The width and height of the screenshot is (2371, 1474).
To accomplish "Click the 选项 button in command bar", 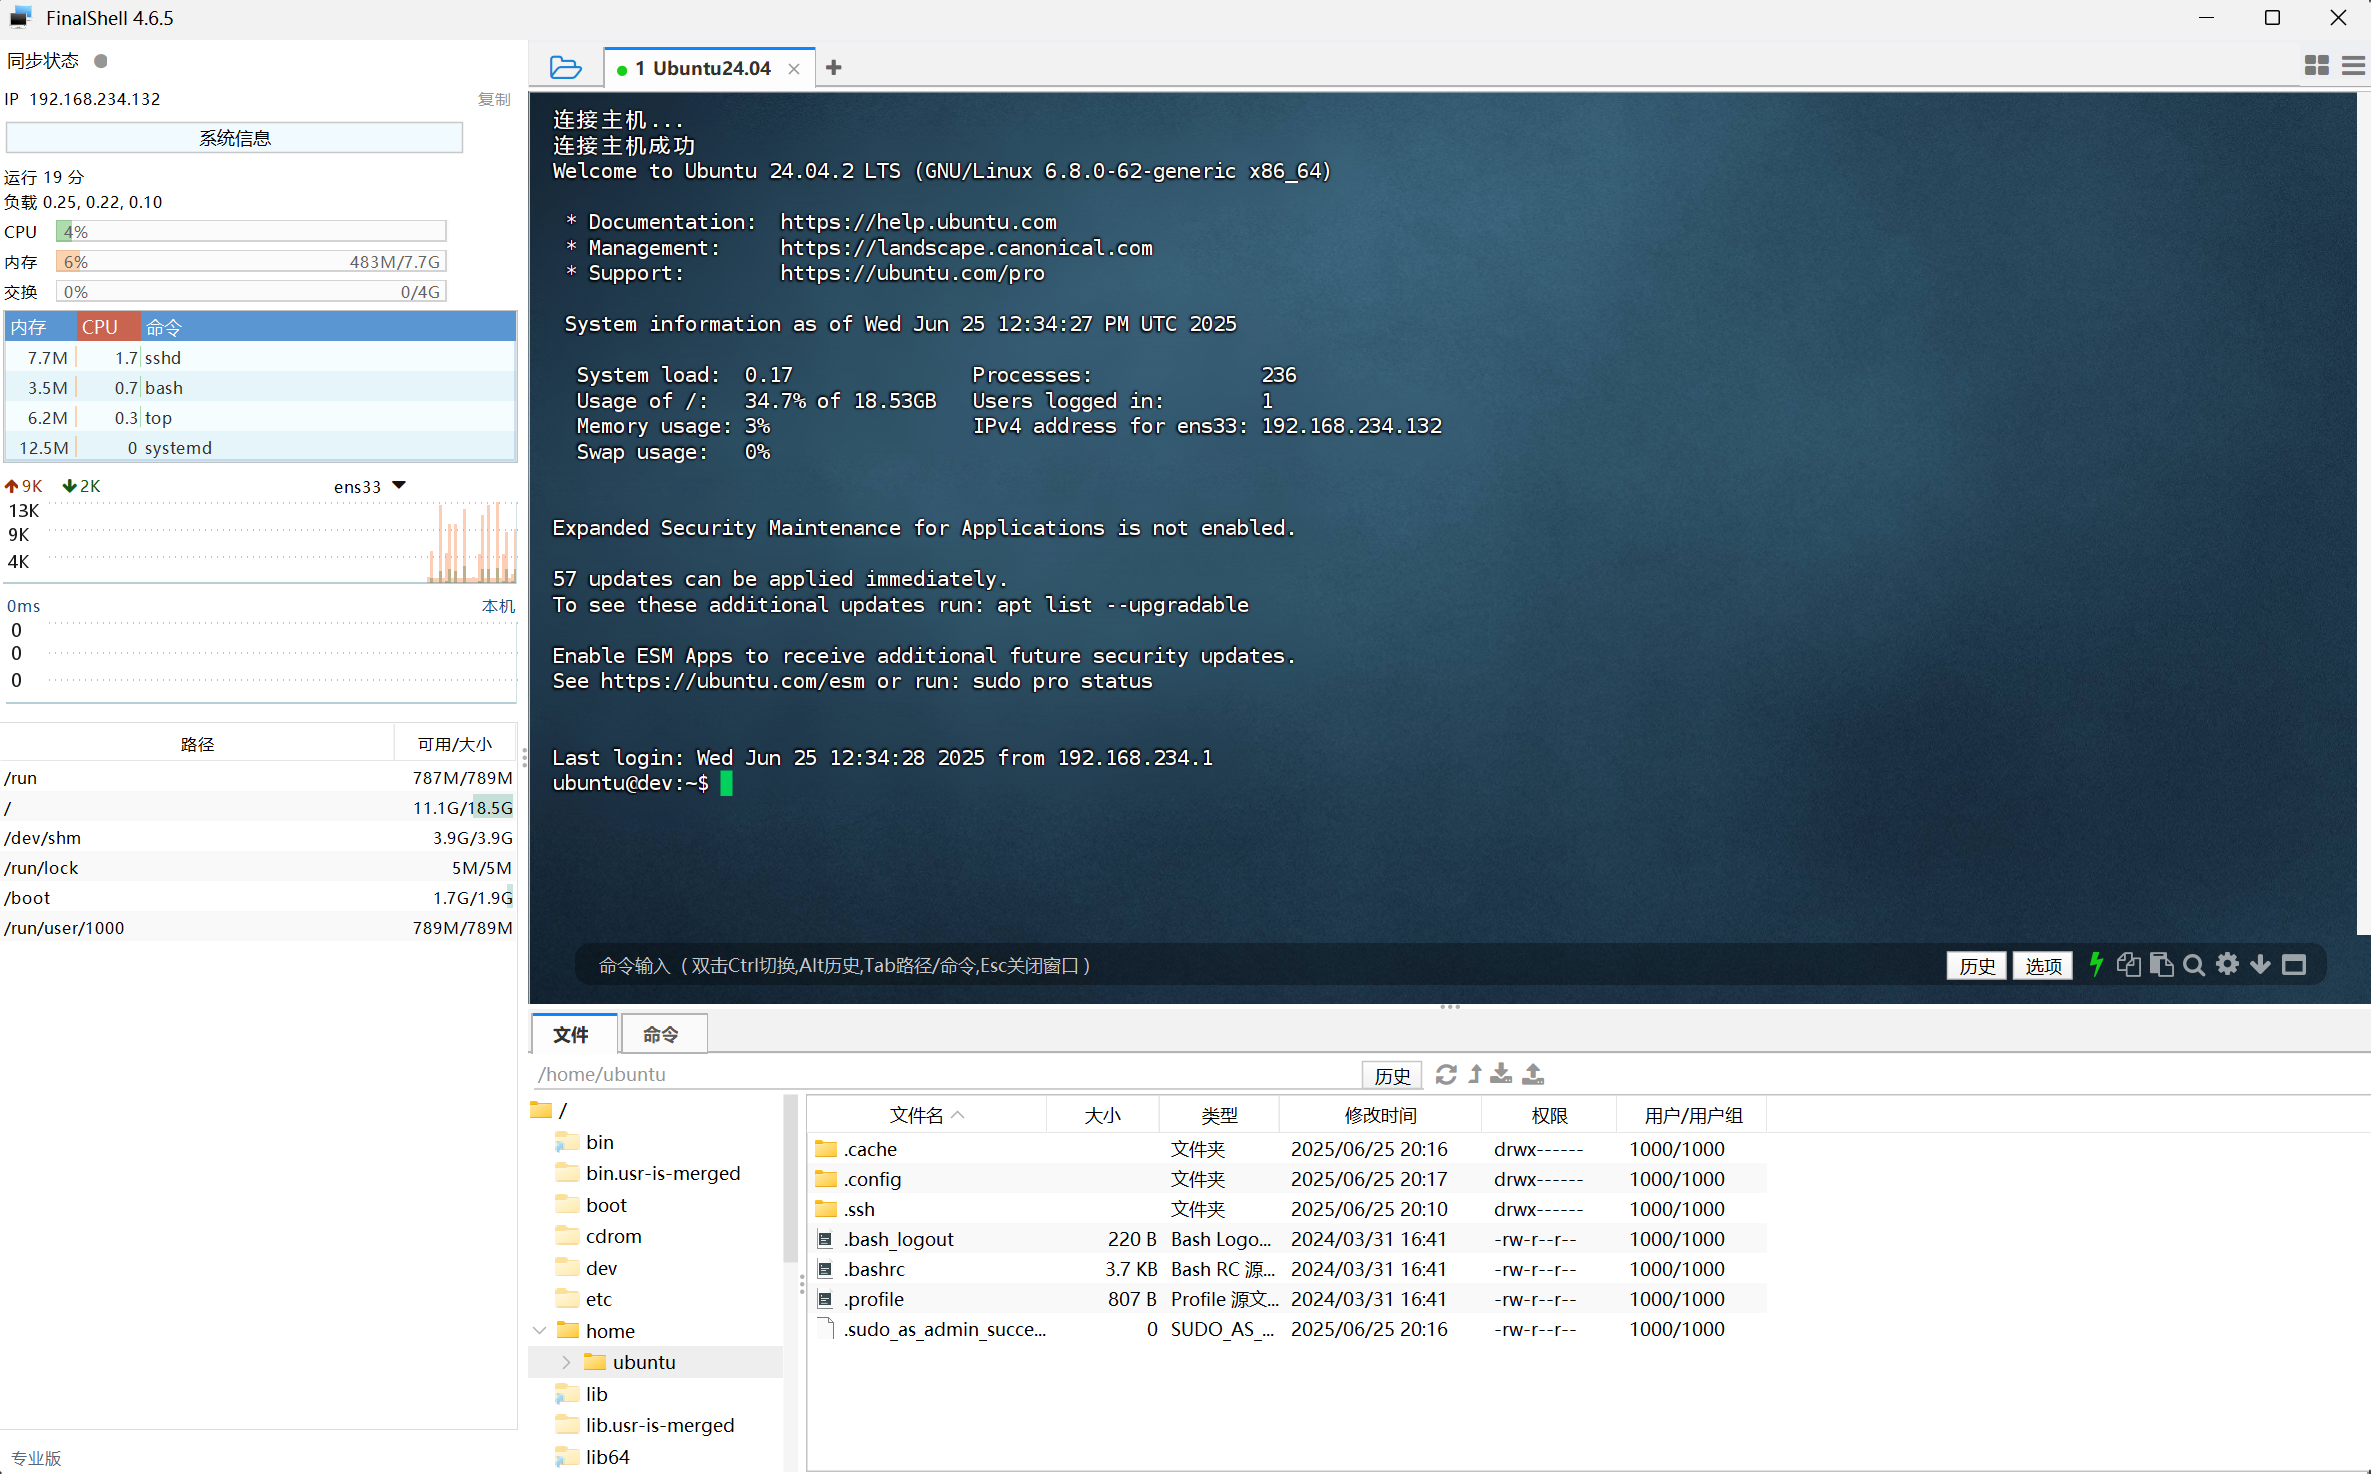I will click(2042, 965).
